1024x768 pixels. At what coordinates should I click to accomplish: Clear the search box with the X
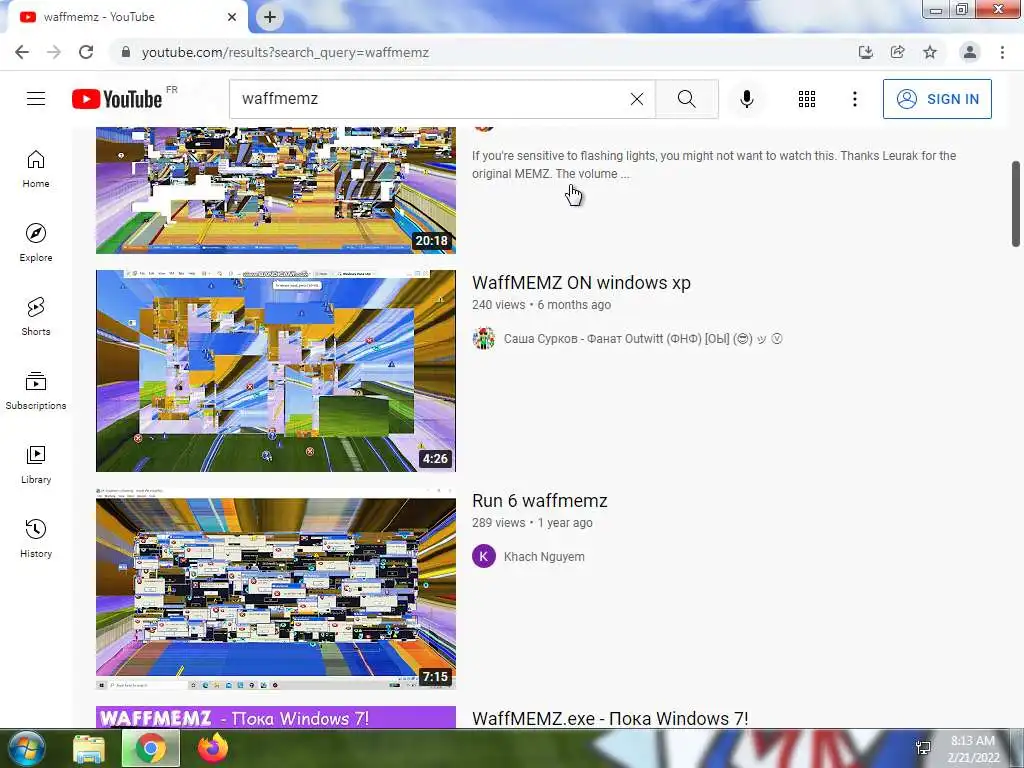coord(637,99)
